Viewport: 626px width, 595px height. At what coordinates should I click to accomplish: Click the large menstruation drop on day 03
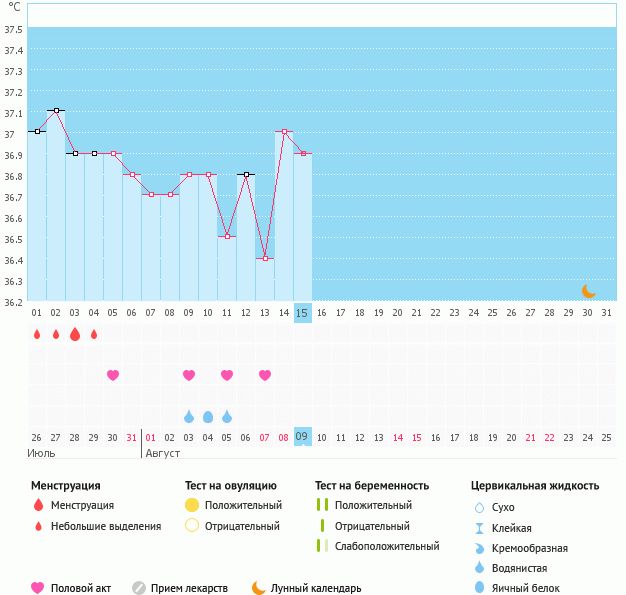tap(75, 335)
